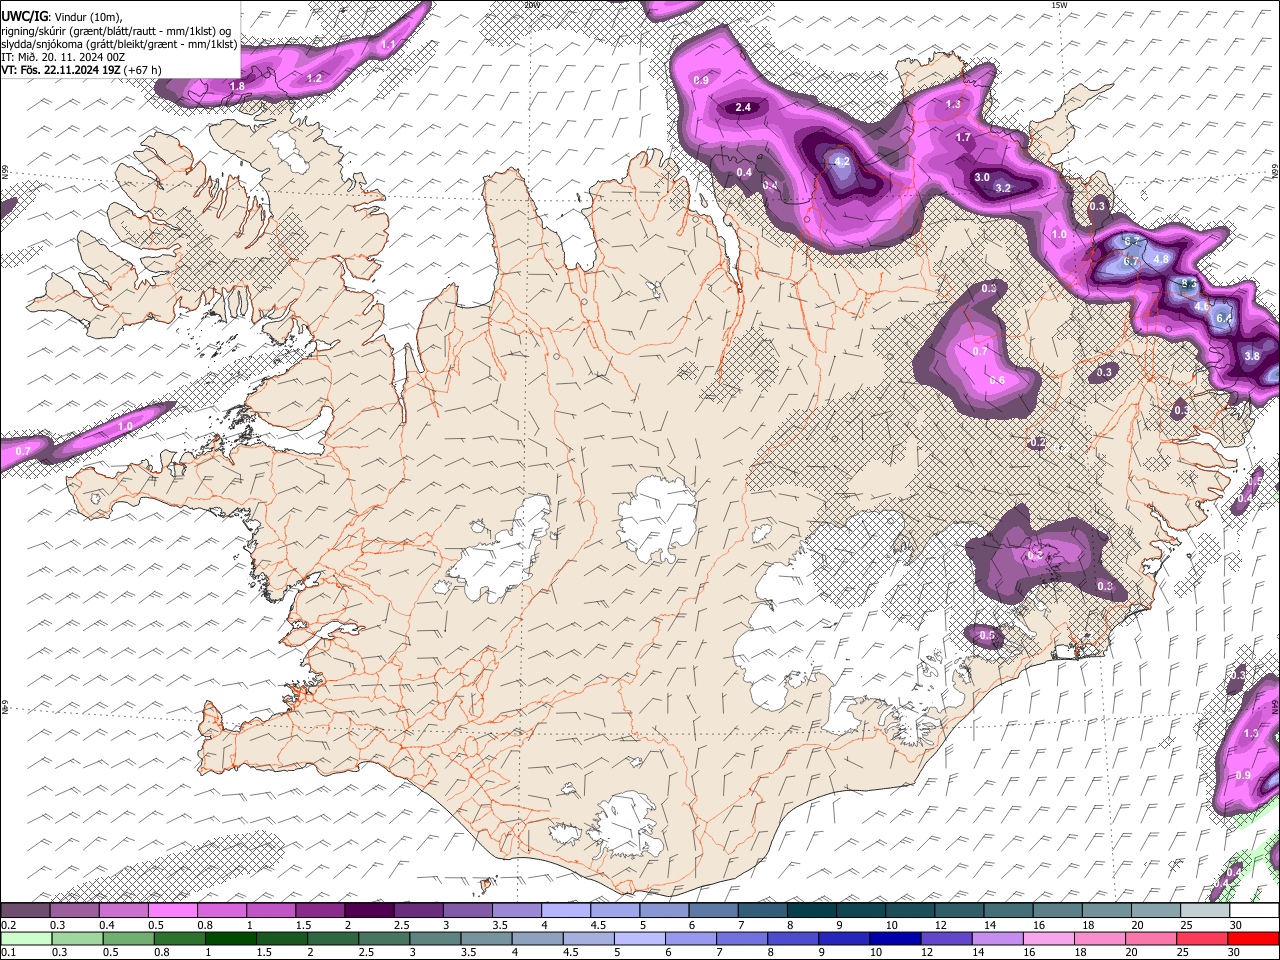Image resolution: width=1280 pixels, height=960 pixels.
Task: Click the 4.2 precipitation maximum label
Action: click(841, 161)
